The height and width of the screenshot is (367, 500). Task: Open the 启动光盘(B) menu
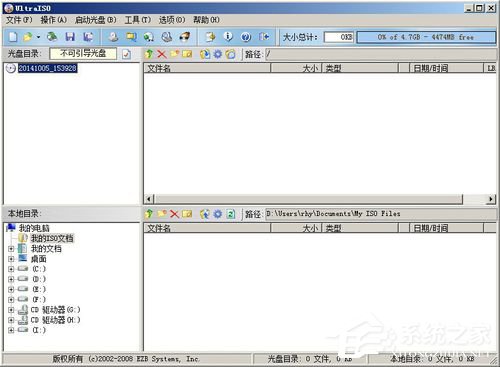[x=95, y=20]
